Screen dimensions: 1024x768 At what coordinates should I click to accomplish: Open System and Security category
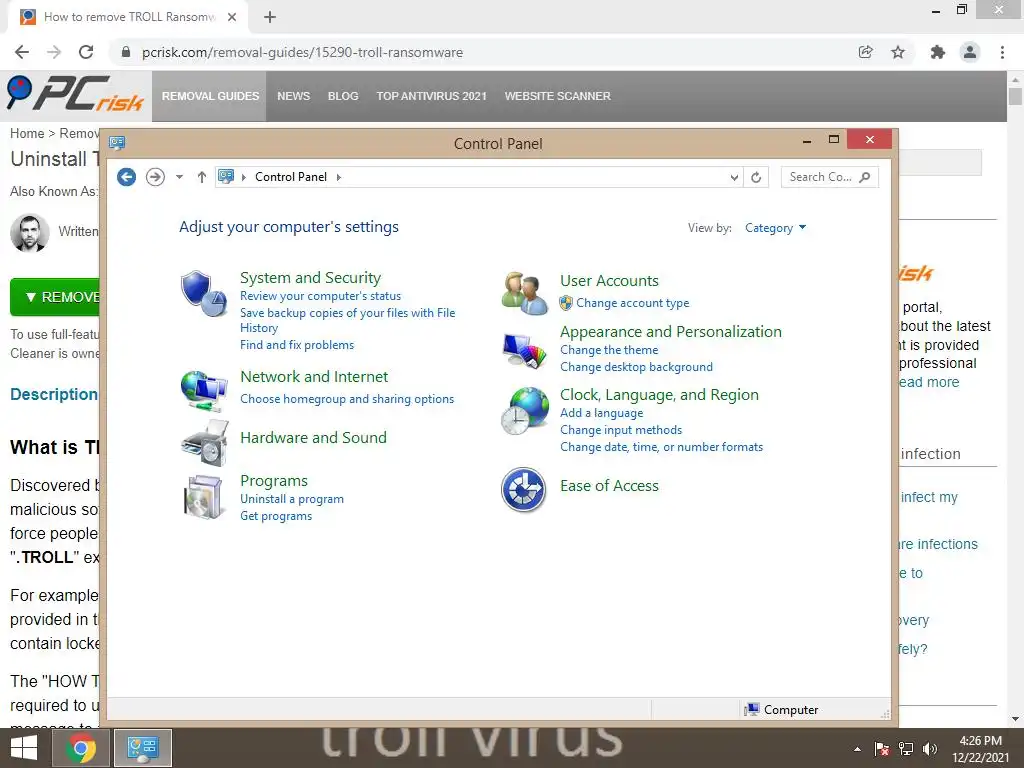(x=310, y=278)
